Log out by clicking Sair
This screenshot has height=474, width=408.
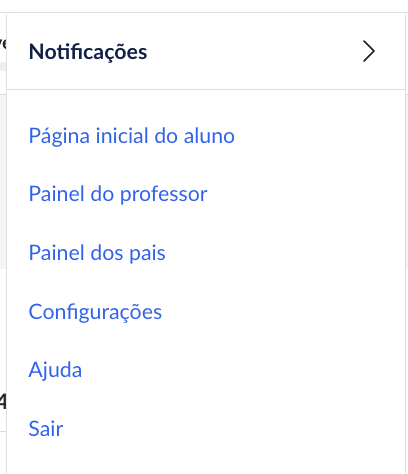[x=46, y=429]
